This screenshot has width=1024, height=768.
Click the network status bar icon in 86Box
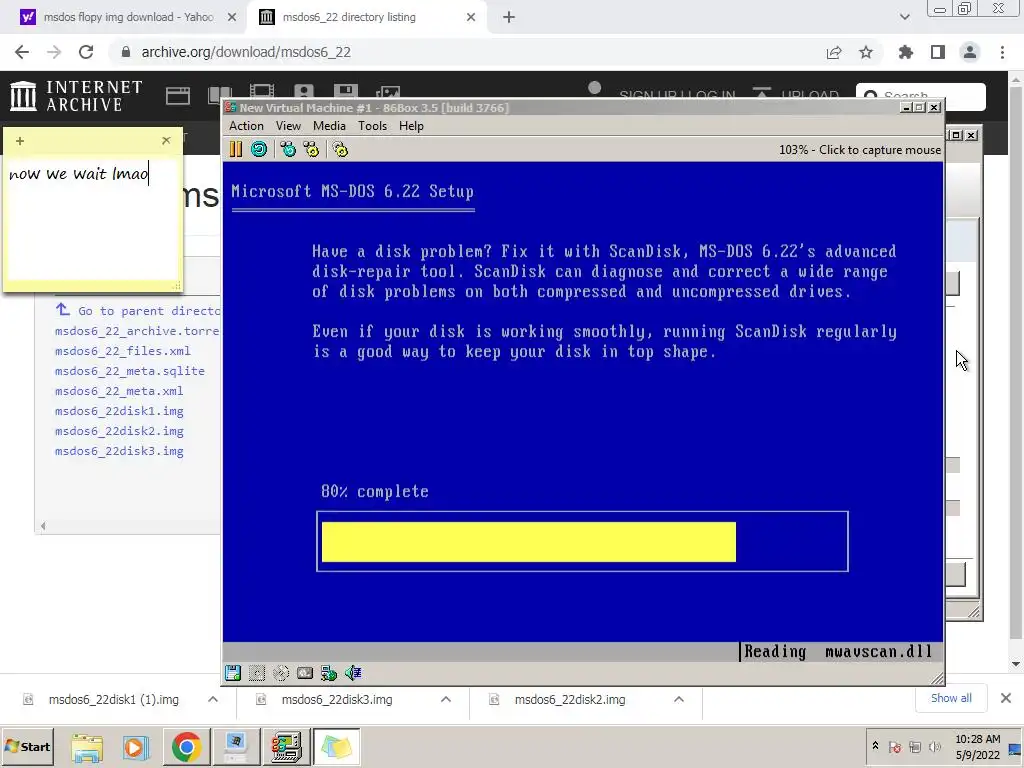click(x=329, y=673)
